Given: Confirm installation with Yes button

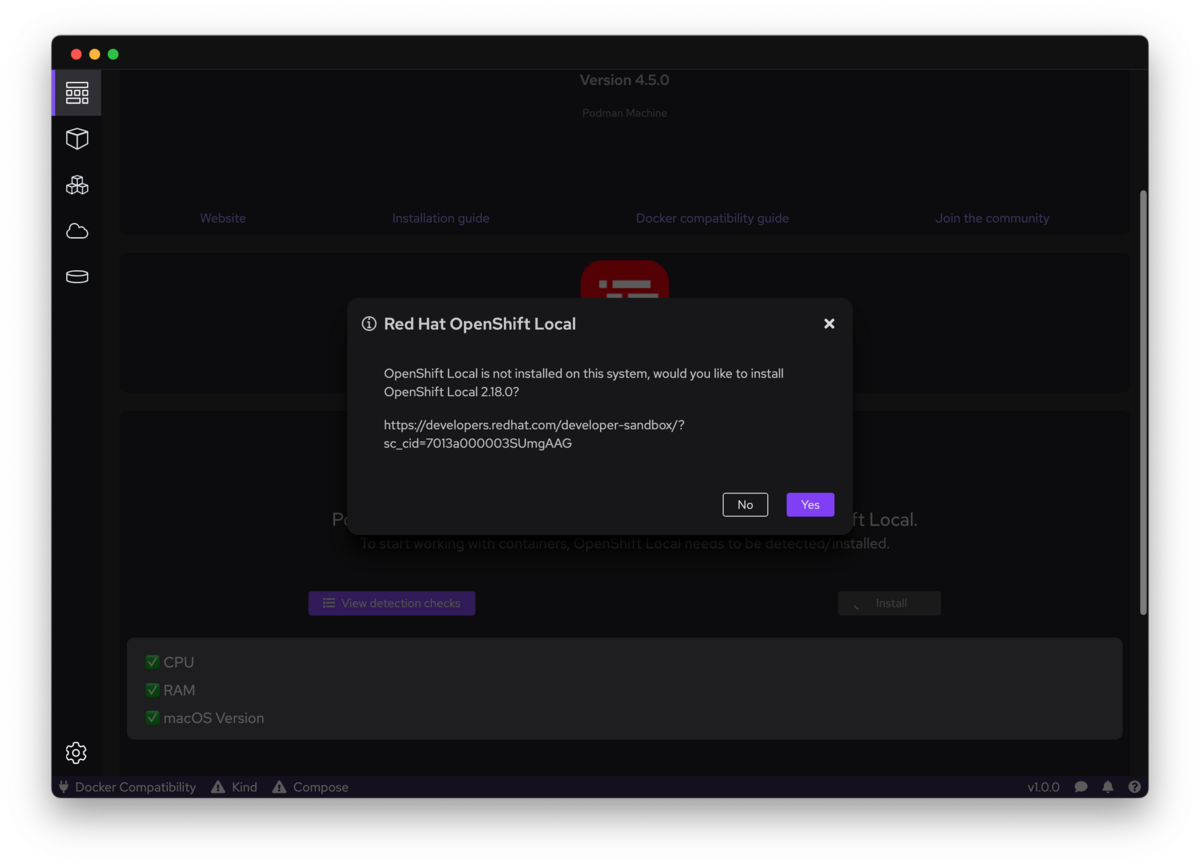Looking at the screenshot, I should [x=810, y=505].
